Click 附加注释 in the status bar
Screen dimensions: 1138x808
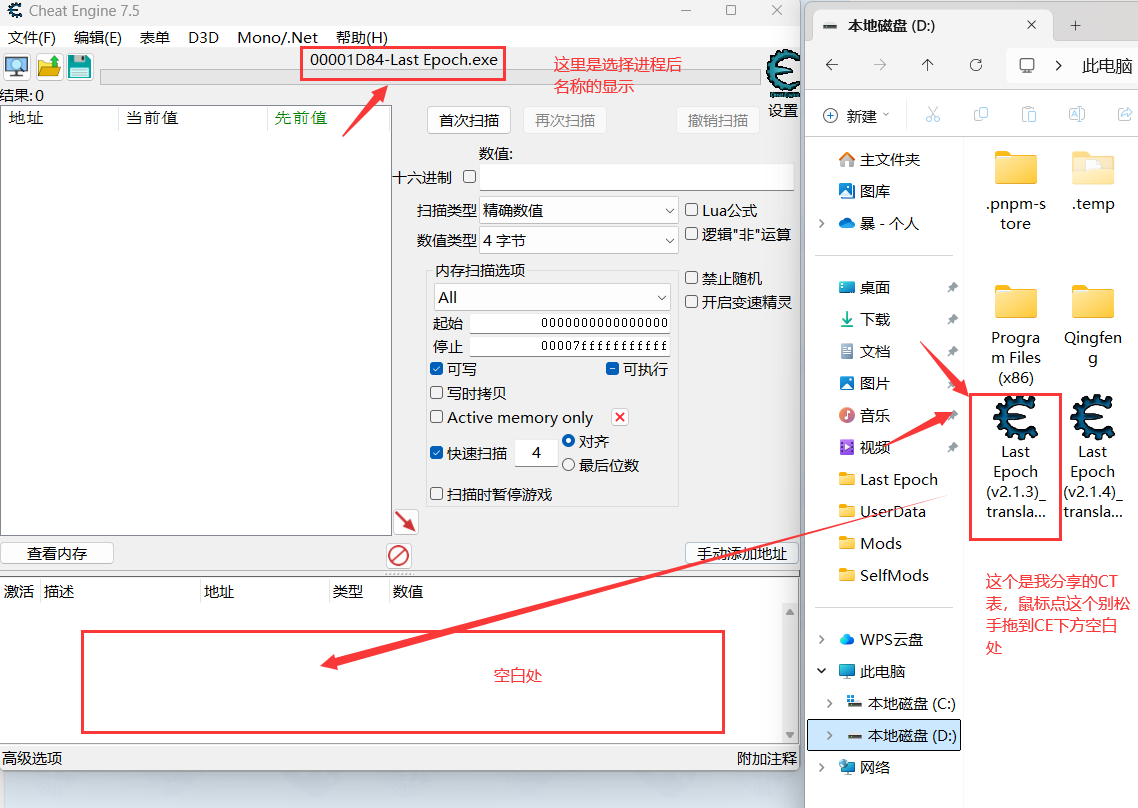(766, 759)
